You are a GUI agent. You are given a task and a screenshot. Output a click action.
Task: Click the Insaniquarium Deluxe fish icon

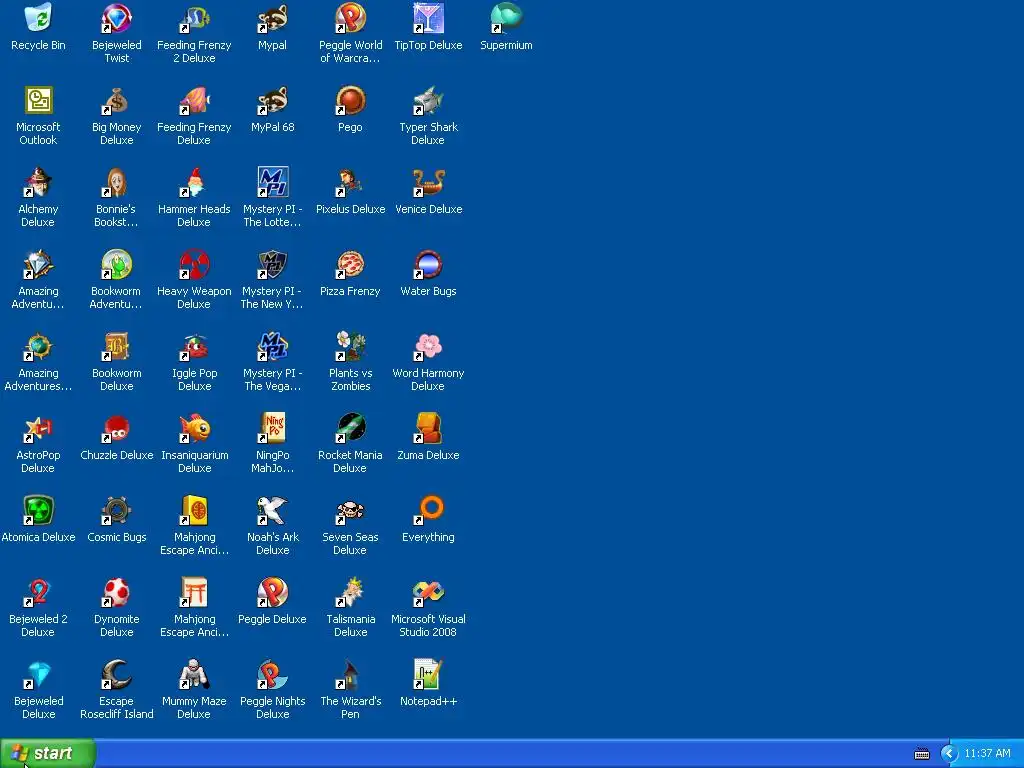(194, 428)
